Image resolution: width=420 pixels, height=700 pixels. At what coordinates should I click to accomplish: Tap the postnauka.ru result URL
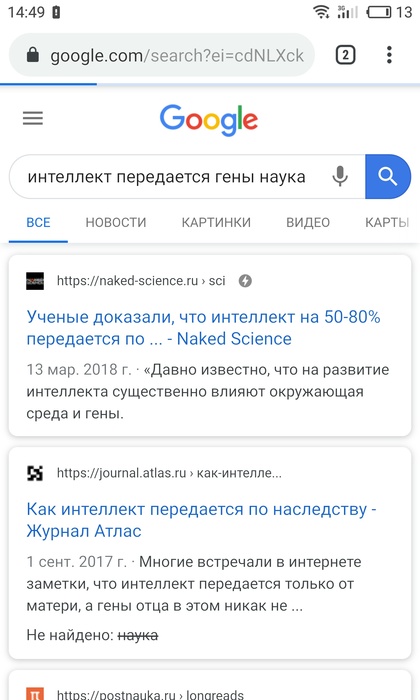tap(150, 694)
